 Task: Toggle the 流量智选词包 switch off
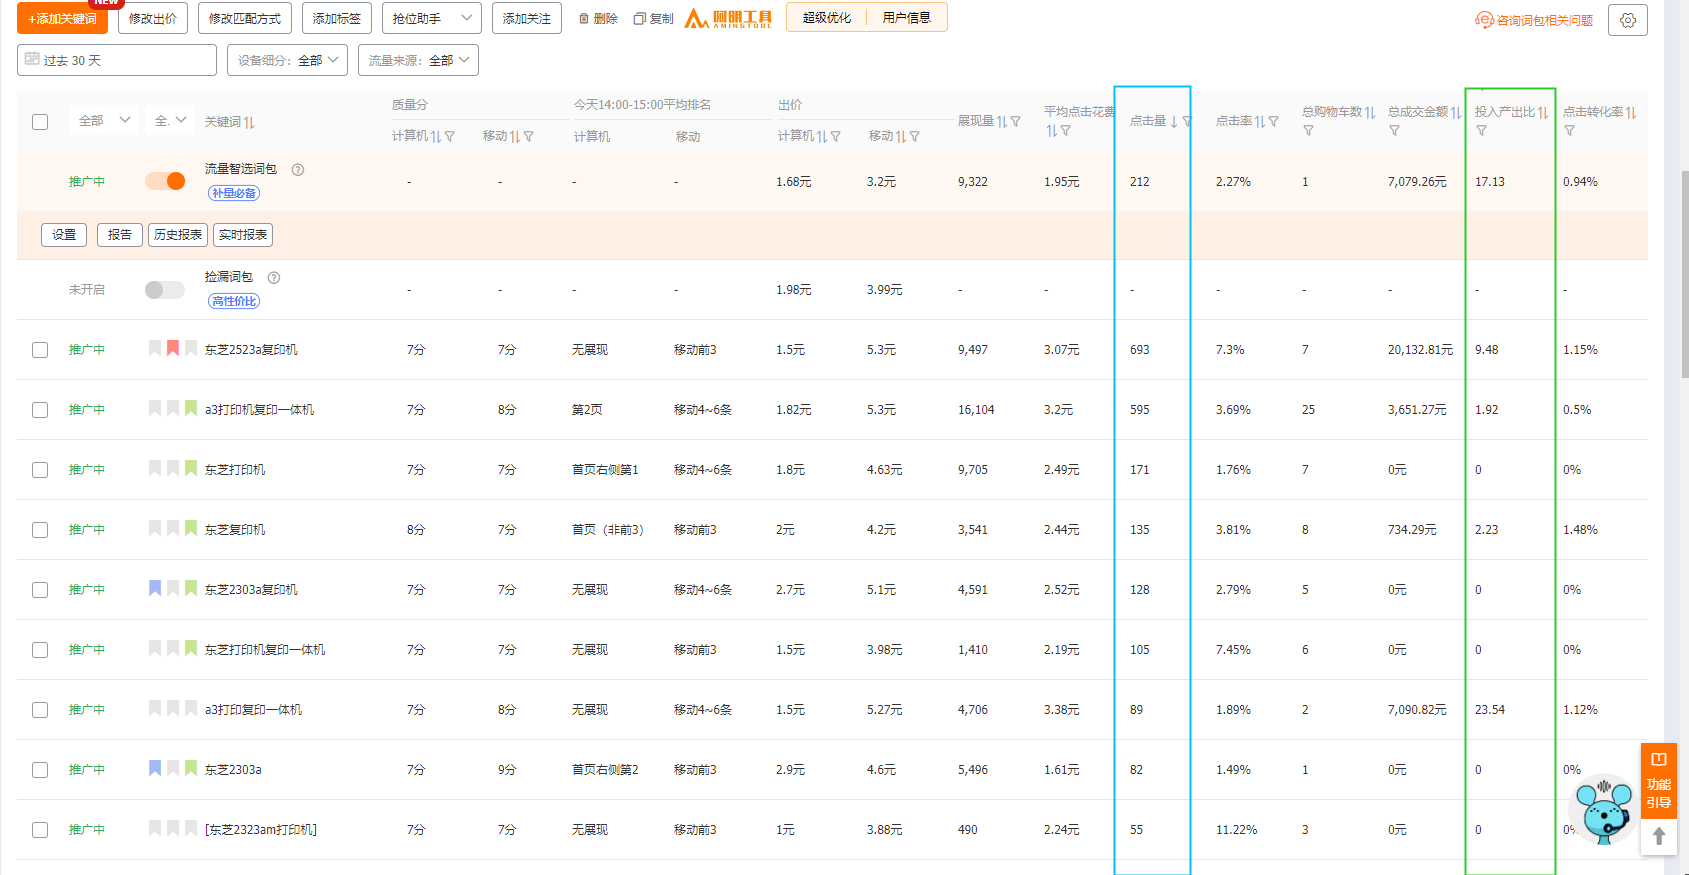[165, 181]
